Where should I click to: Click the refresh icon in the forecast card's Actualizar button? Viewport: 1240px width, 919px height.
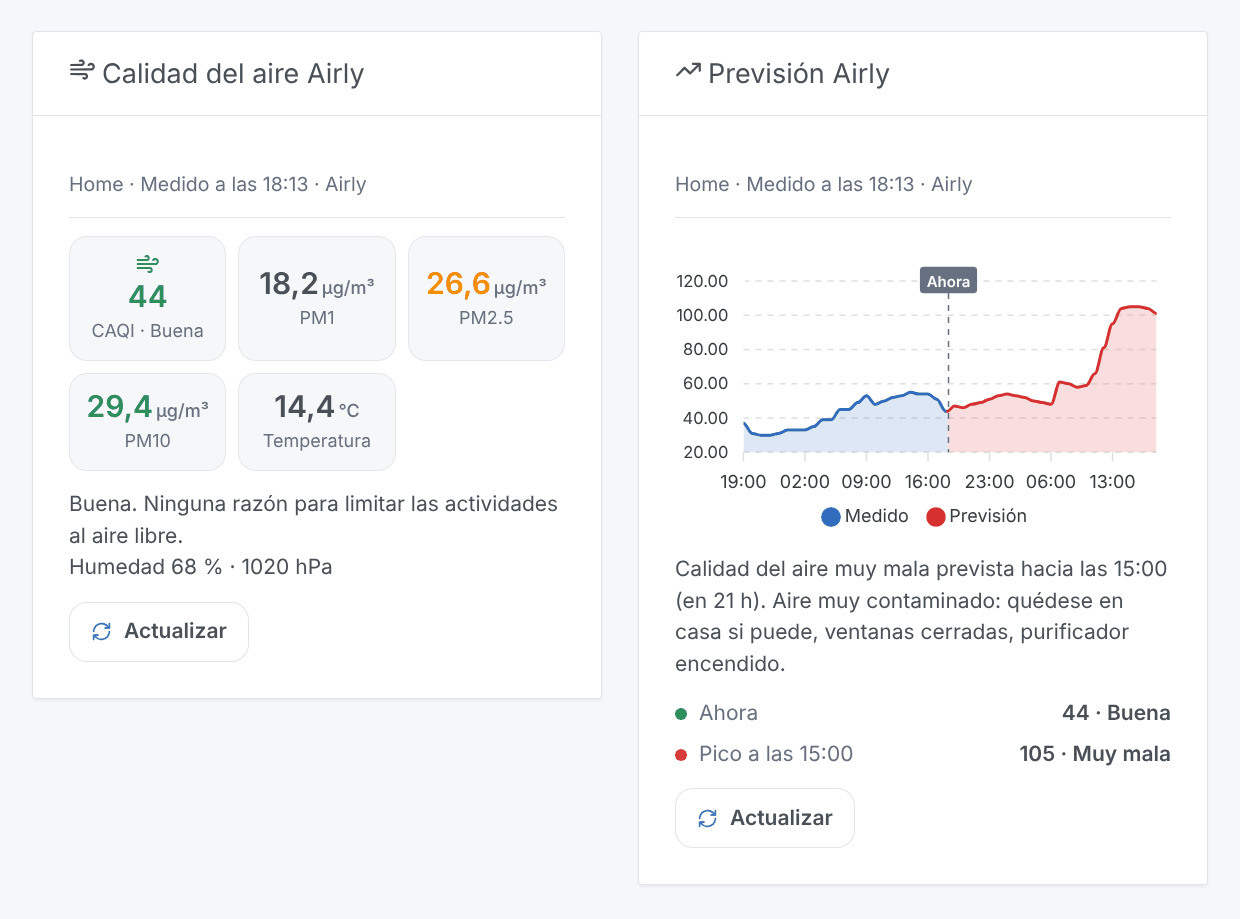tap(707, 818)
